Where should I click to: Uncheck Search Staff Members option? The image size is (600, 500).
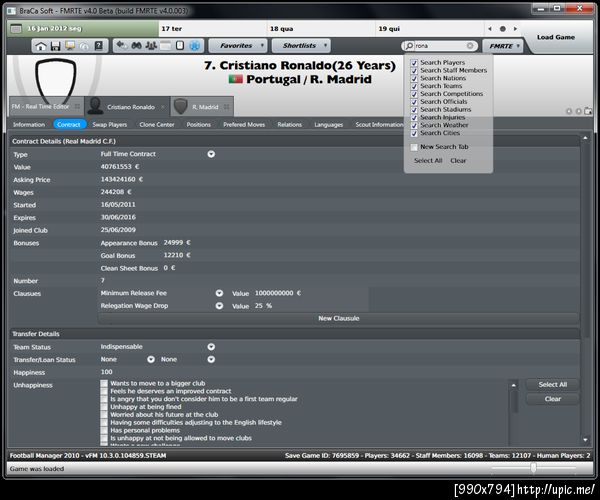pyautogui.click(x=414, y=71)
